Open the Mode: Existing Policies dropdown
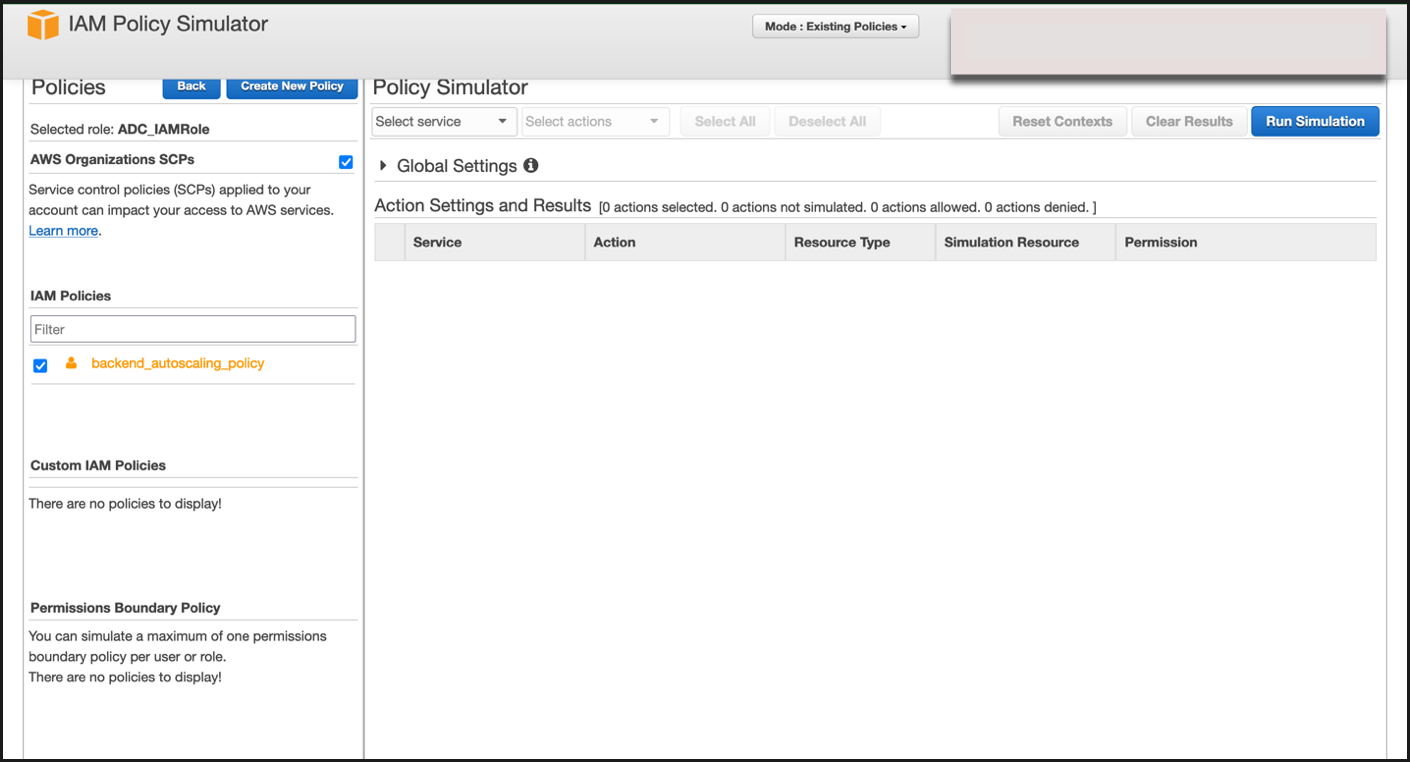Image resolution: width=1410 pixels, height=762 pixels. (835, 26)
